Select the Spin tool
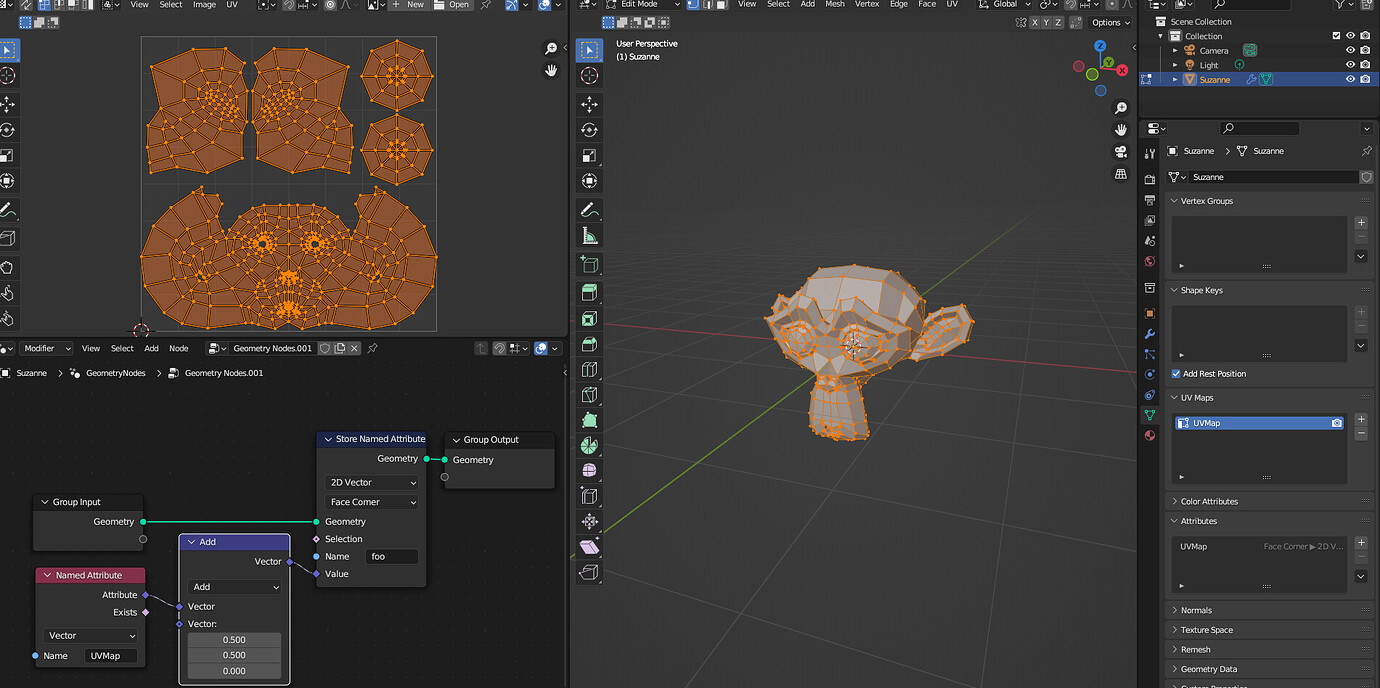 click(x=589, y=446)
